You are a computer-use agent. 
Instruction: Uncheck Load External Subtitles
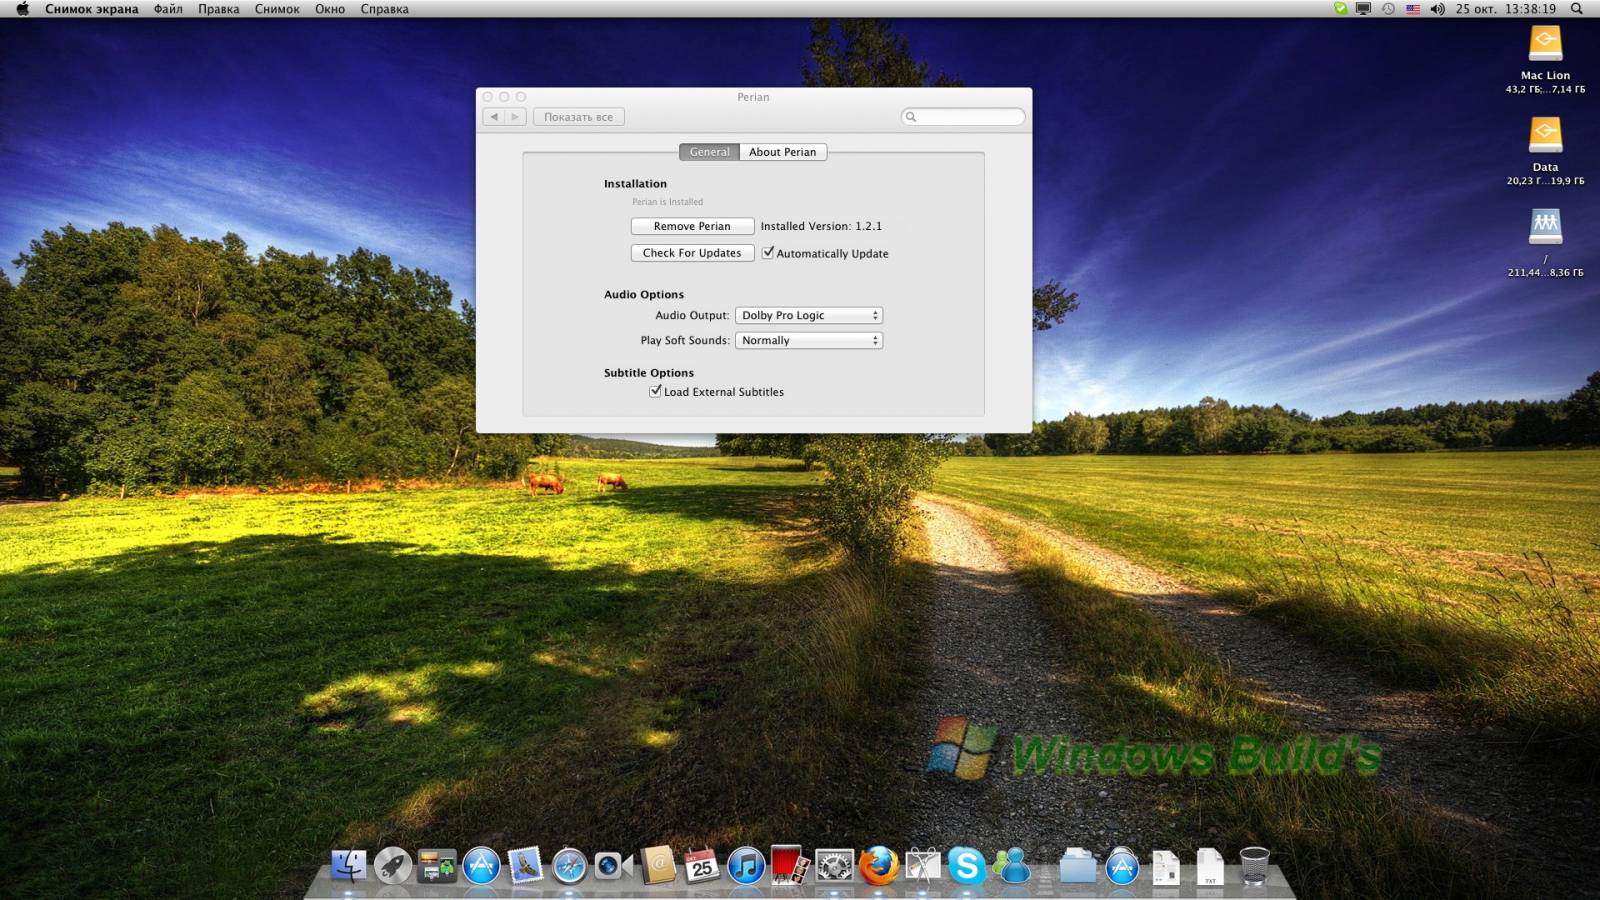[x=655, y=391]
